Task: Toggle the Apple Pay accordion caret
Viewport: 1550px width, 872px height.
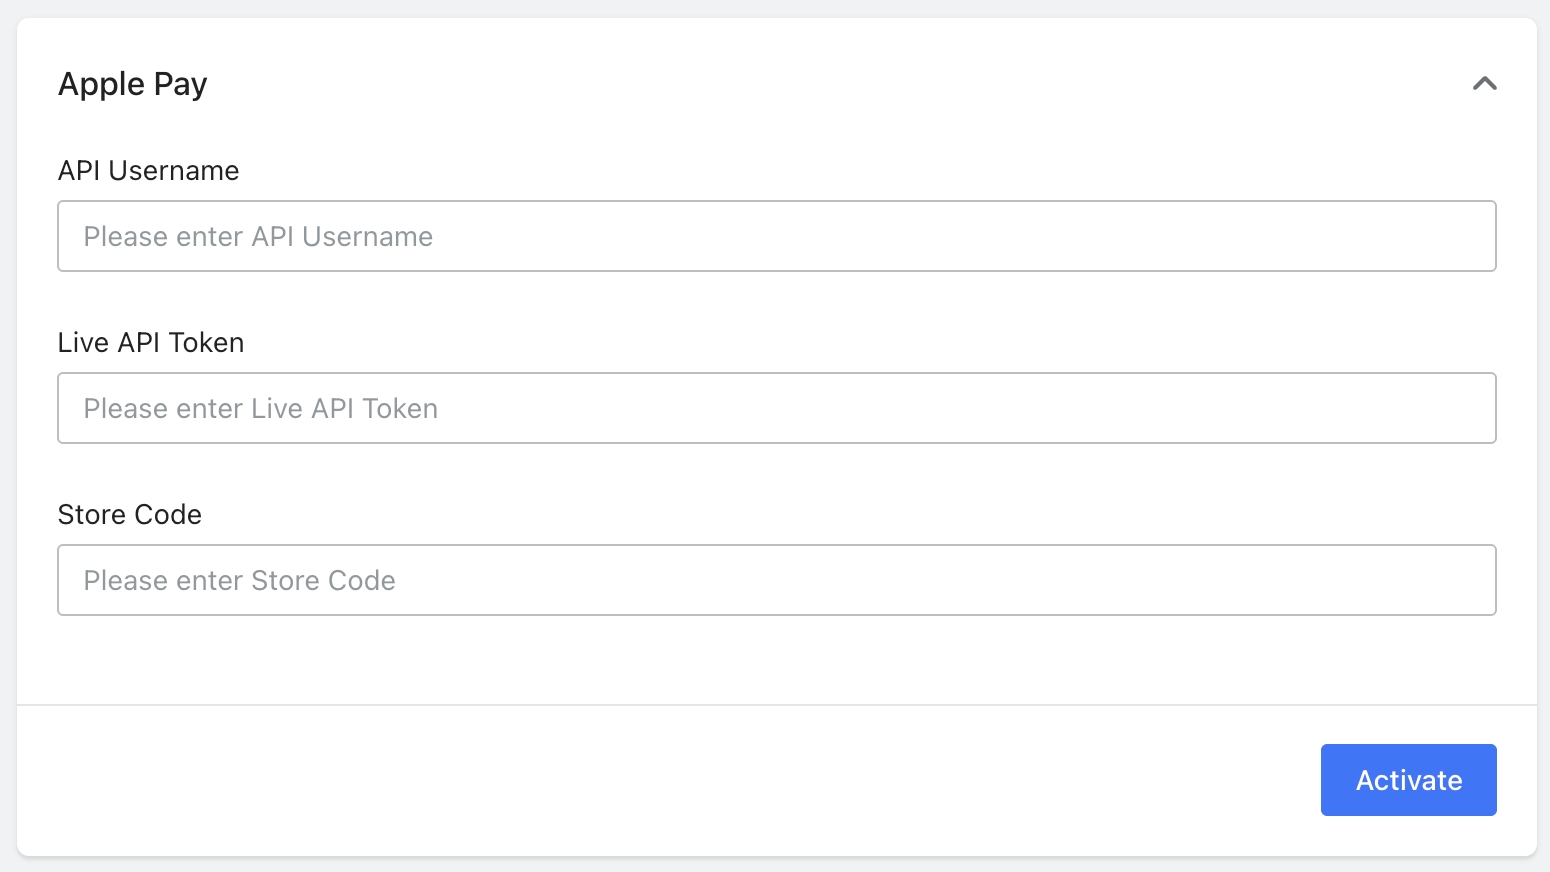Action: point(1484,84)
